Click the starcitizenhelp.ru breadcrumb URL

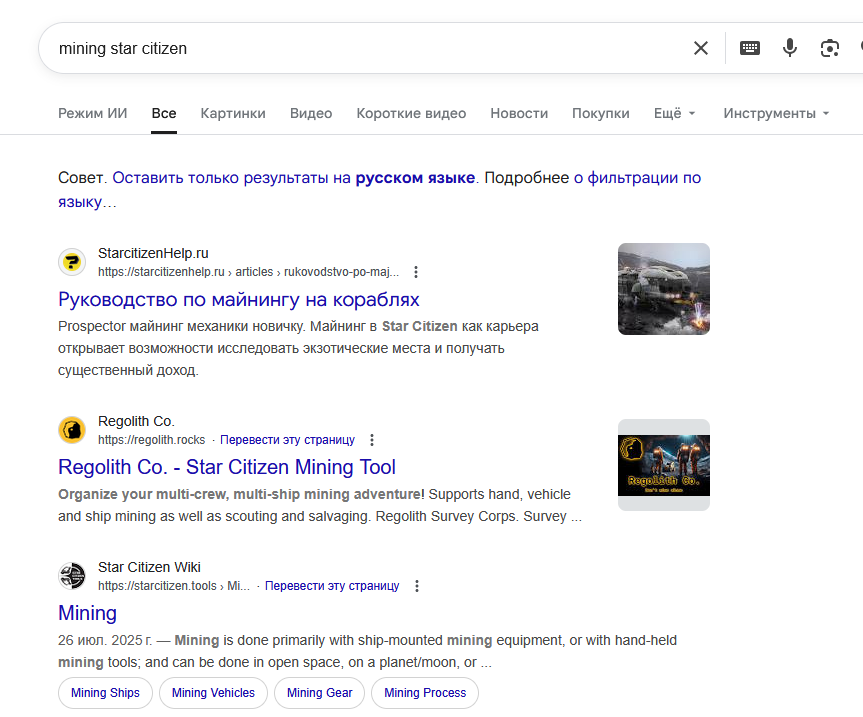pyautogui.click(x=248, y=272)
